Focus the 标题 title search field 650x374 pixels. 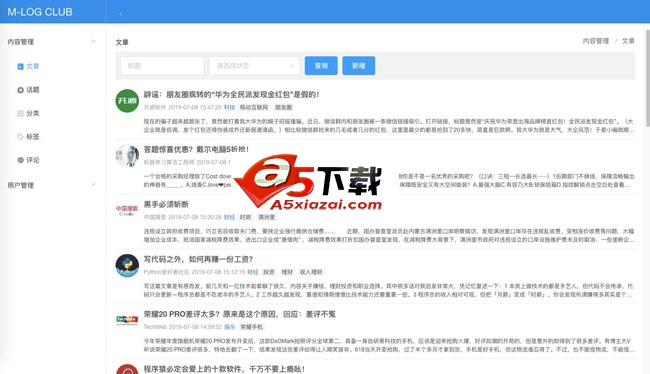[x=162, y=66]
